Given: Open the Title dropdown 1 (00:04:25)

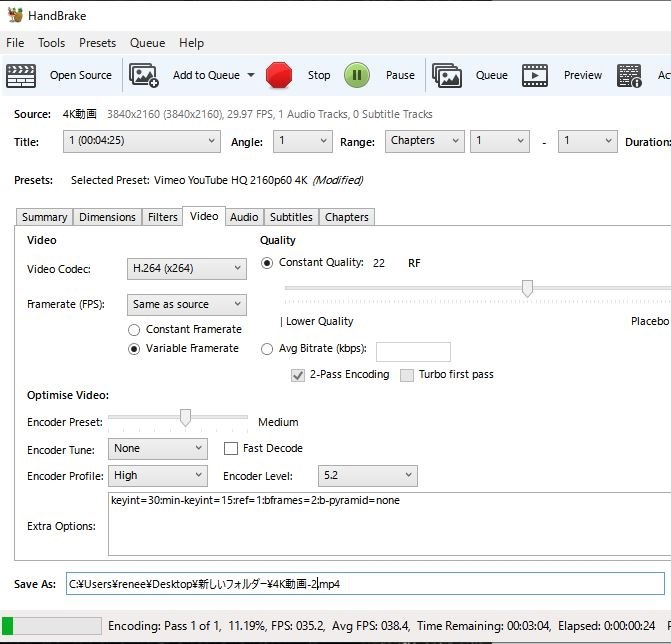Looking at the screenshot, I should pos(142,141).
